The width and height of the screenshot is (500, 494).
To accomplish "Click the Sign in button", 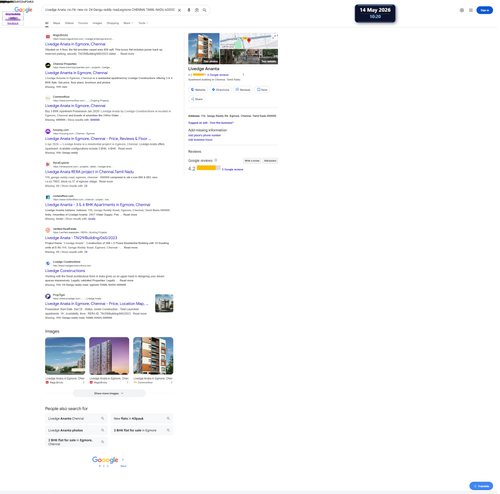I will (x=484, y=10).
